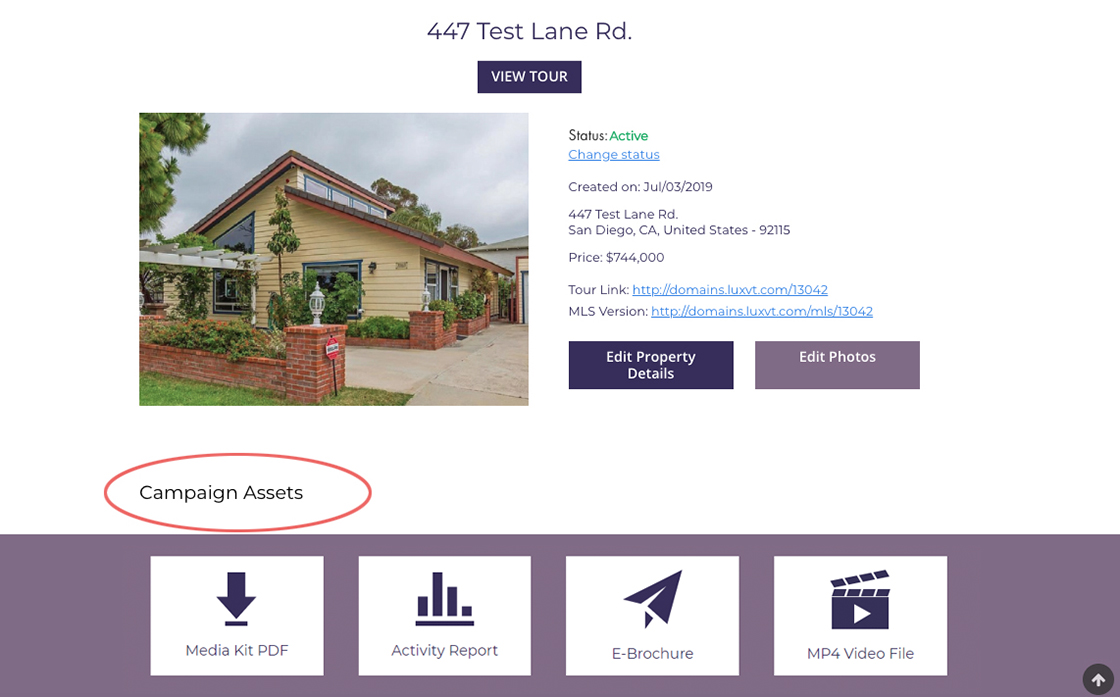The width and height of the screenshot is (1120, 697).
Task: Select the MP4 Video File clapperboard icon
Action: tap(860, 599)
